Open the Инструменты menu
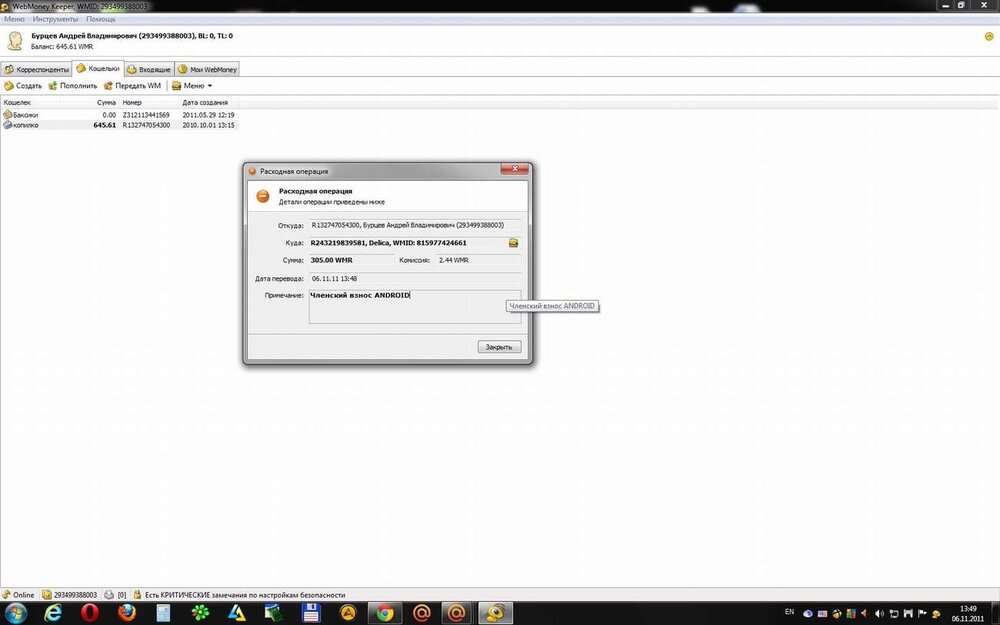 point(55,19)
